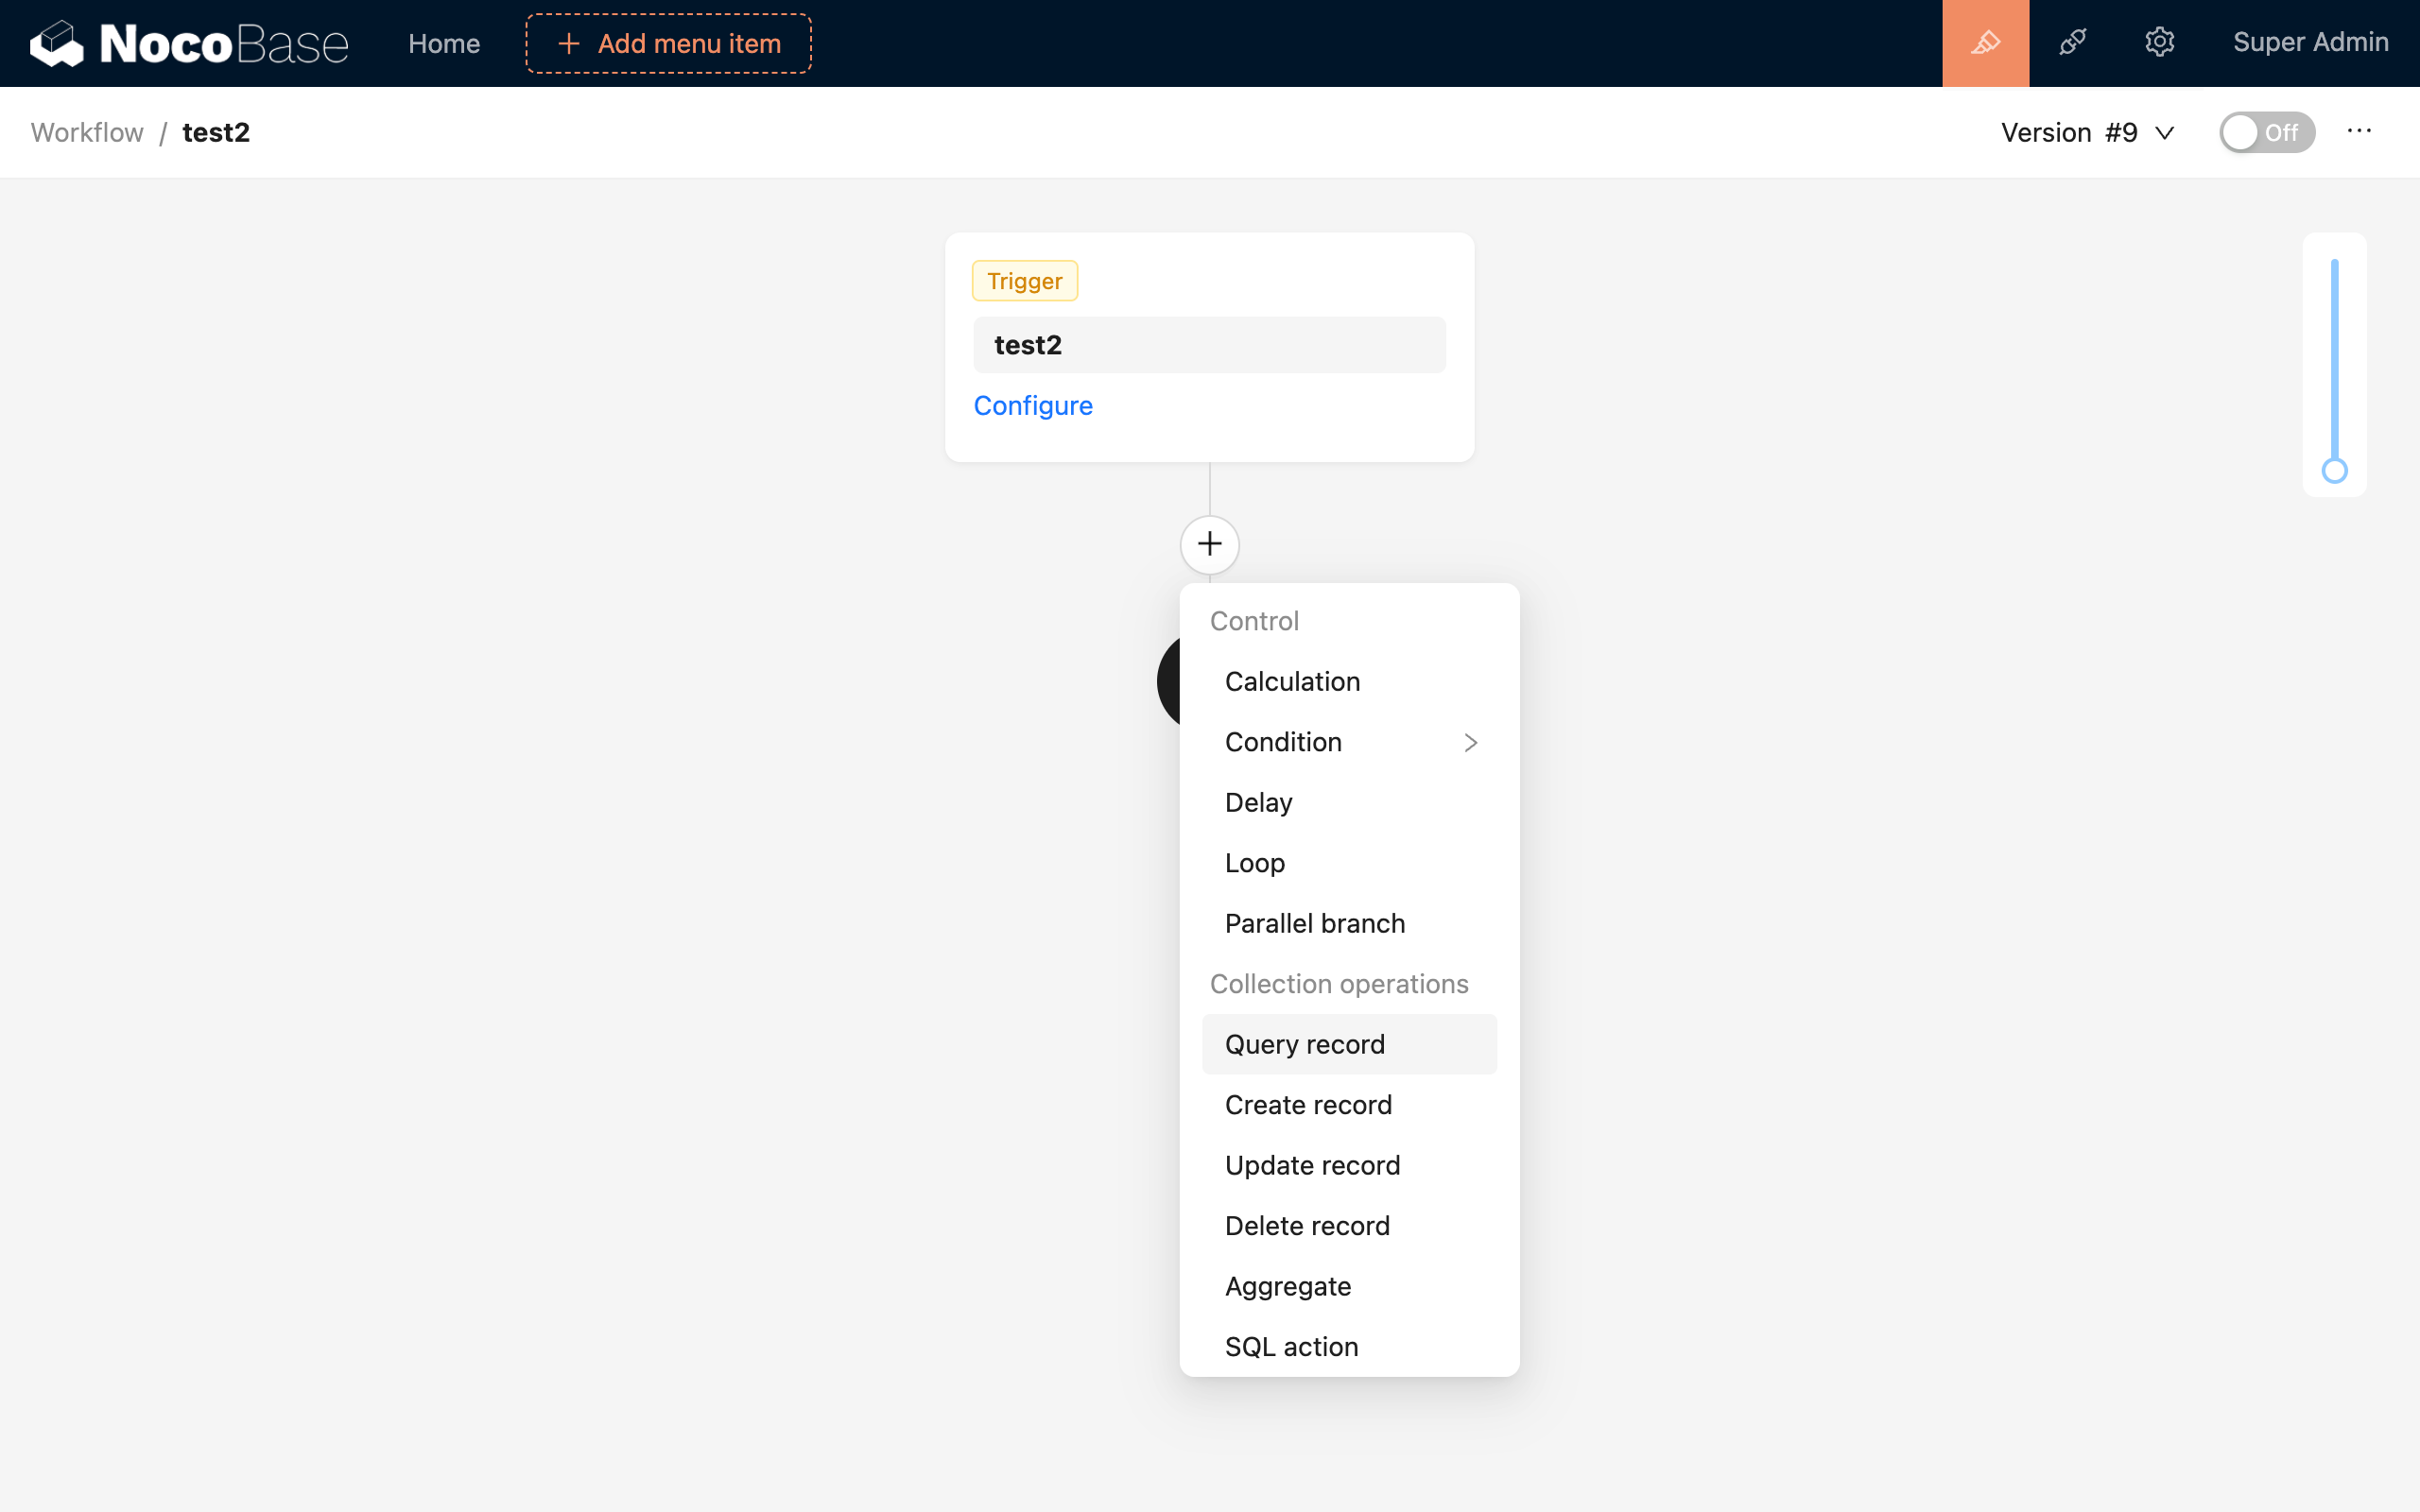Open the plugin manager plug icon
The height and width of the screenshot is (1512, 2420).
[2073, 43]
